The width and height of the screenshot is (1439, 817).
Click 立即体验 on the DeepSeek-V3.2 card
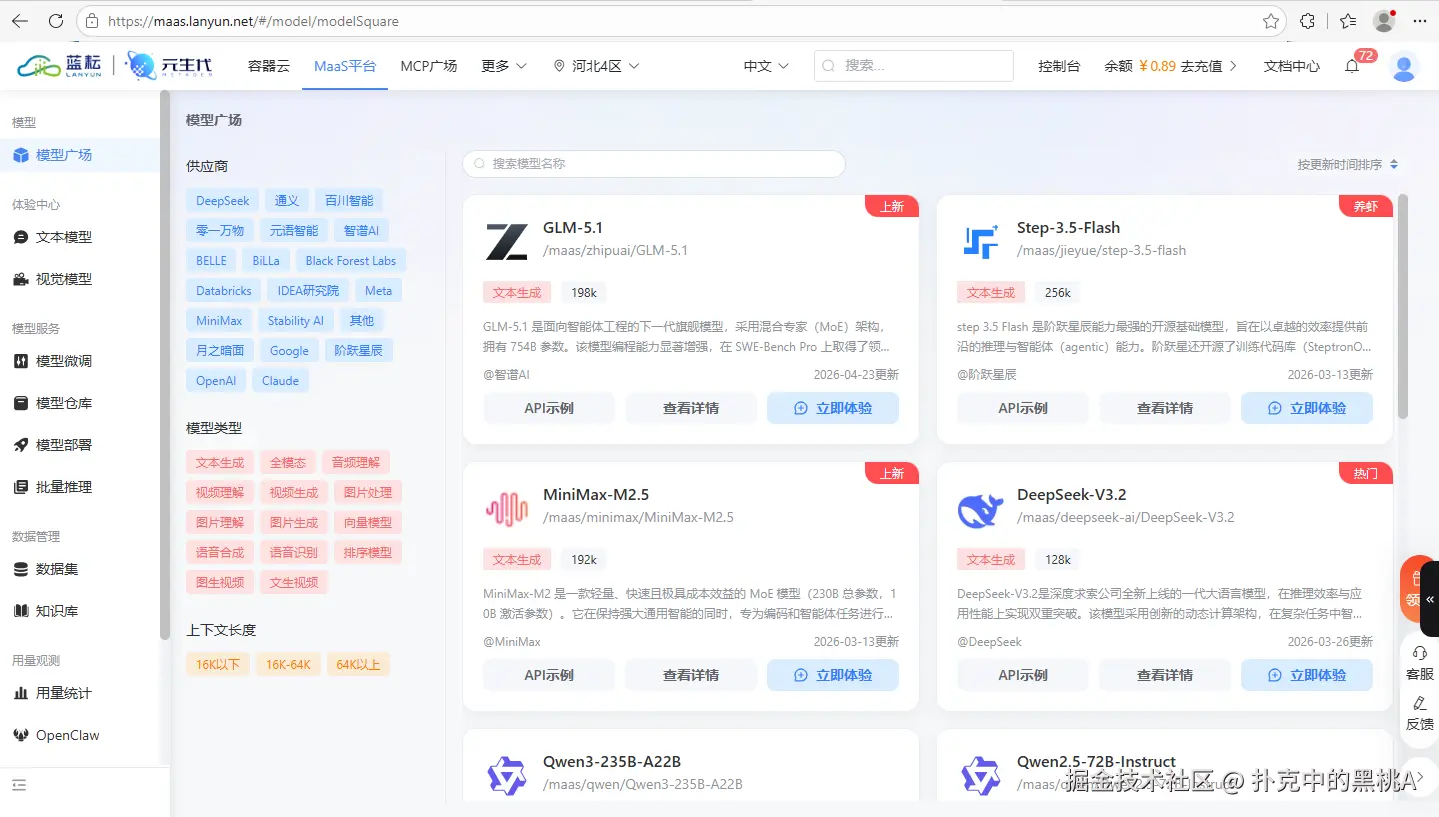click(x=1307, y=675)
